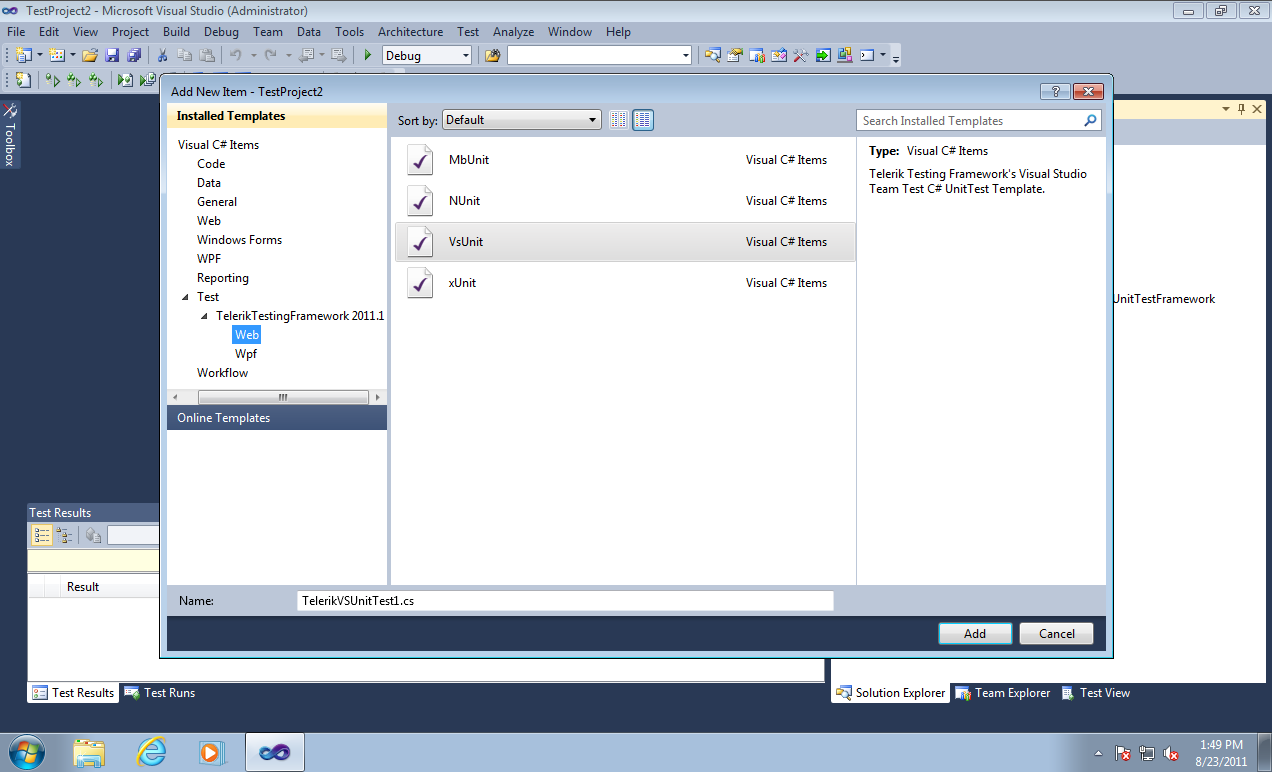Screen dimensions: 1272x772
Task: Click the Help question mark button in dialog
Action: pyautogui.click(x=1055, y=91)
